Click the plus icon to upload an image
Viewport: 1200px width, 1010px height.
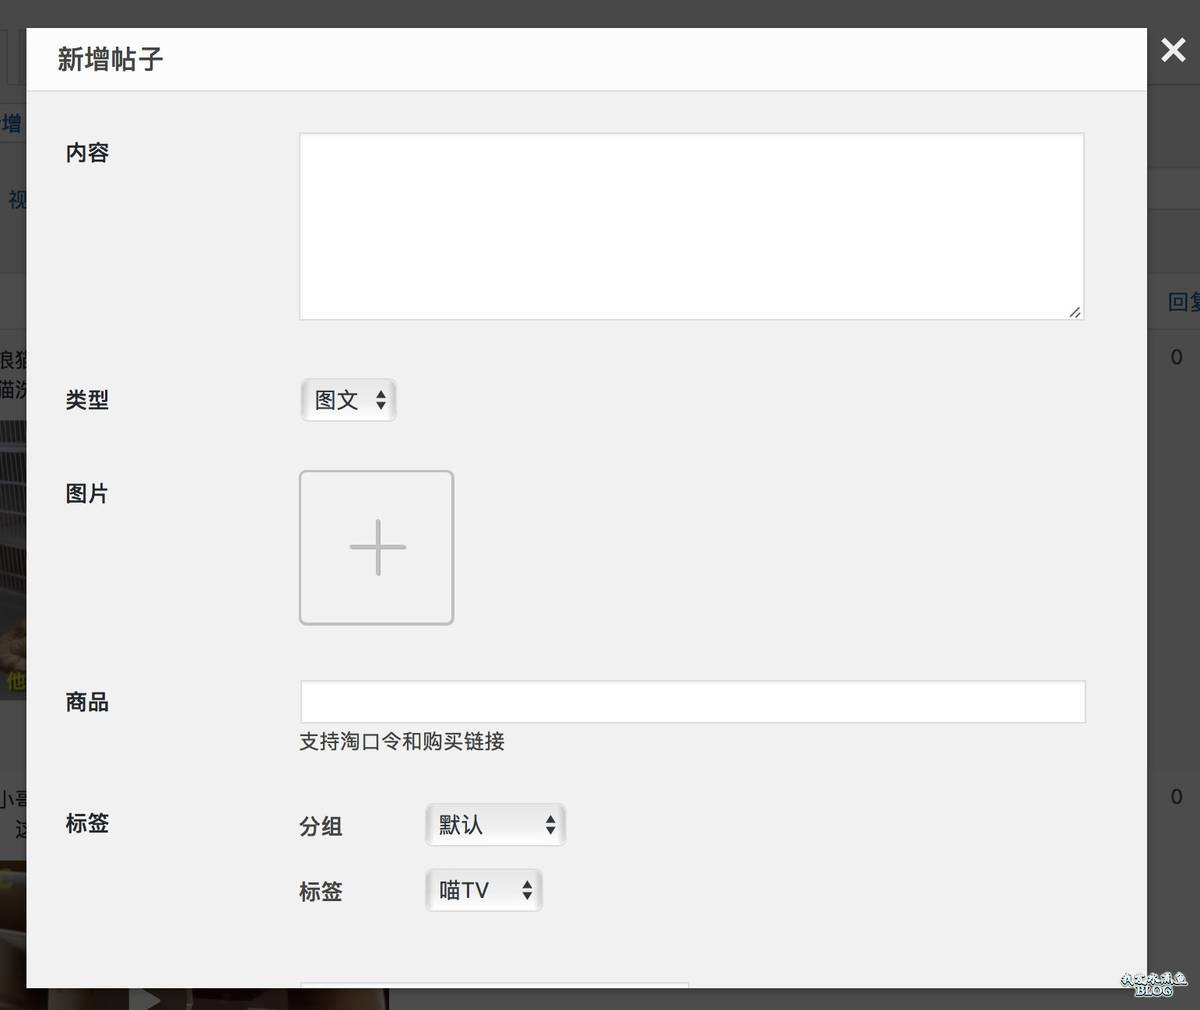point(377,548)
